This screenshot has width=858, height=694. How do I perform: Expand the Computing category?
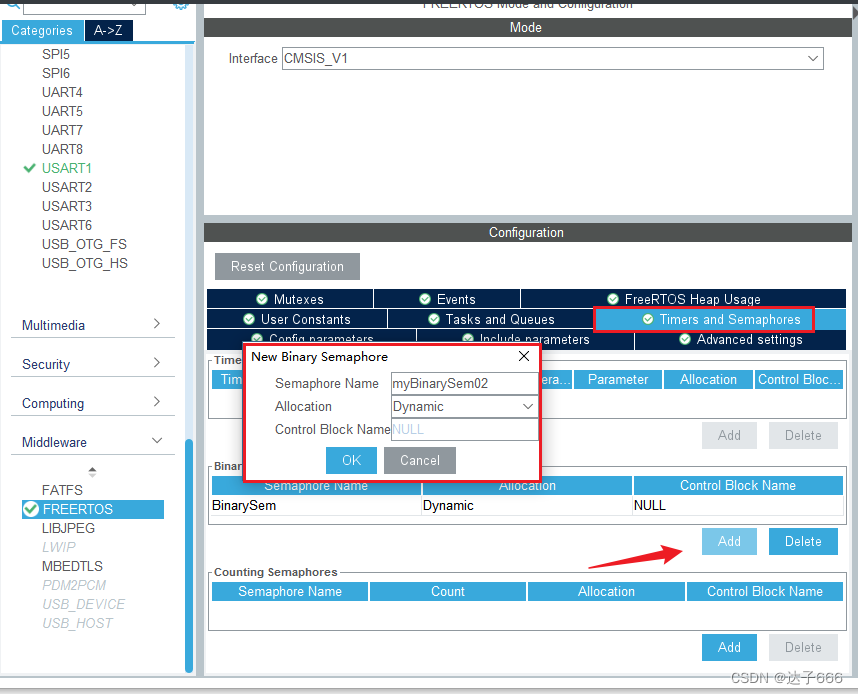coord(92,403)
